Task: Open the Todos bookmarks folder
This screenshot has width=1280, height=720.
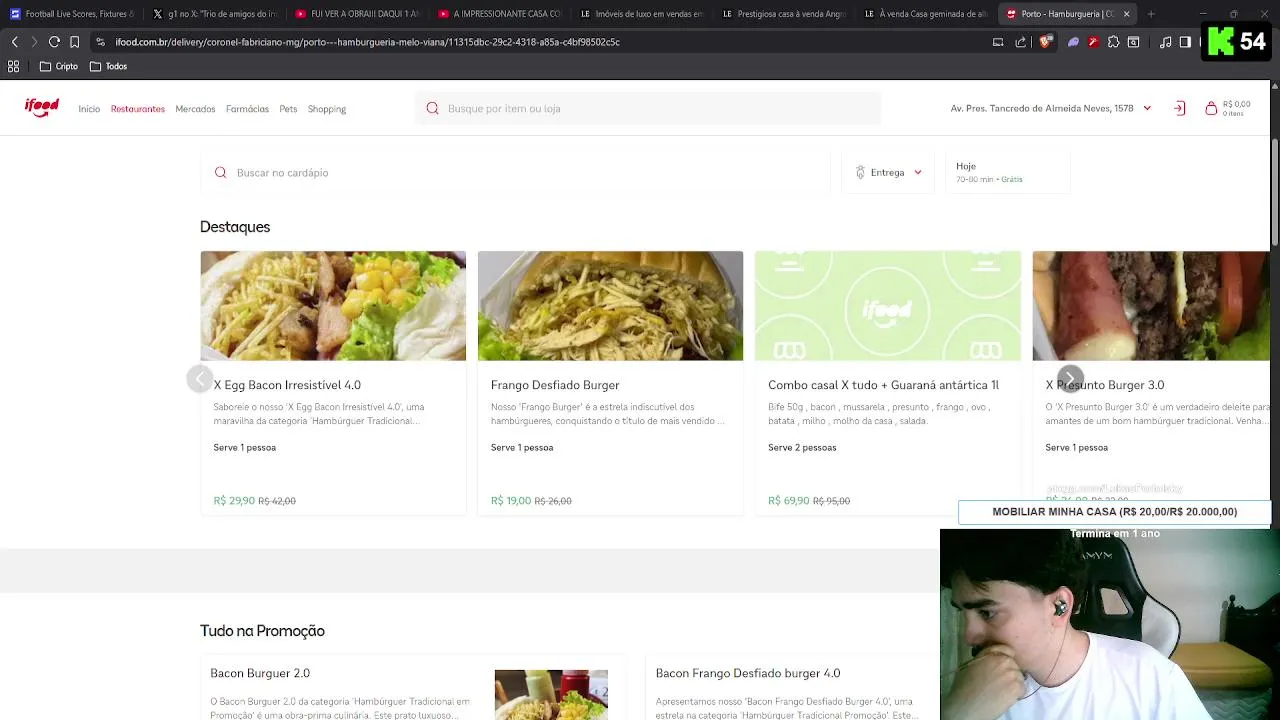Action: 108,66
